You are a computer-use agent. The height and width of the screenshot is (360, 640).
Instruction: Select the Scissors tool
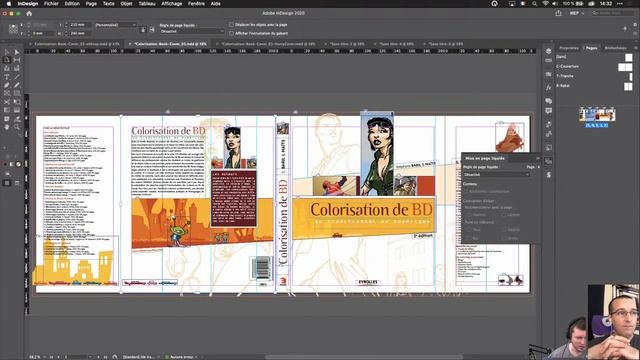pos(7,102)
